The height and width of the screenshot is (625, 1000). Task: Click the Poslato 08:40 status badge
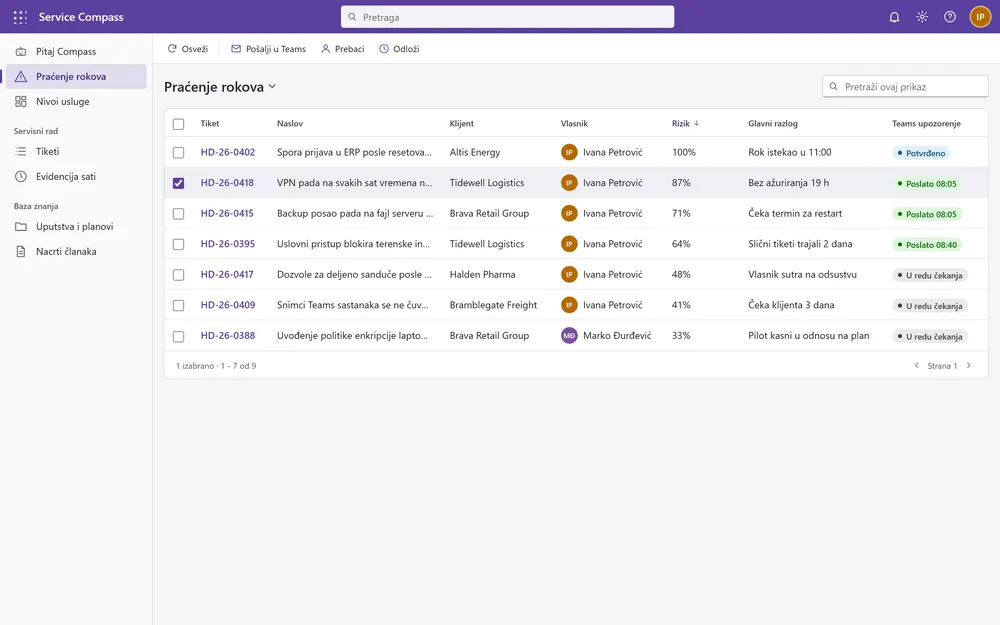[927, 245]
